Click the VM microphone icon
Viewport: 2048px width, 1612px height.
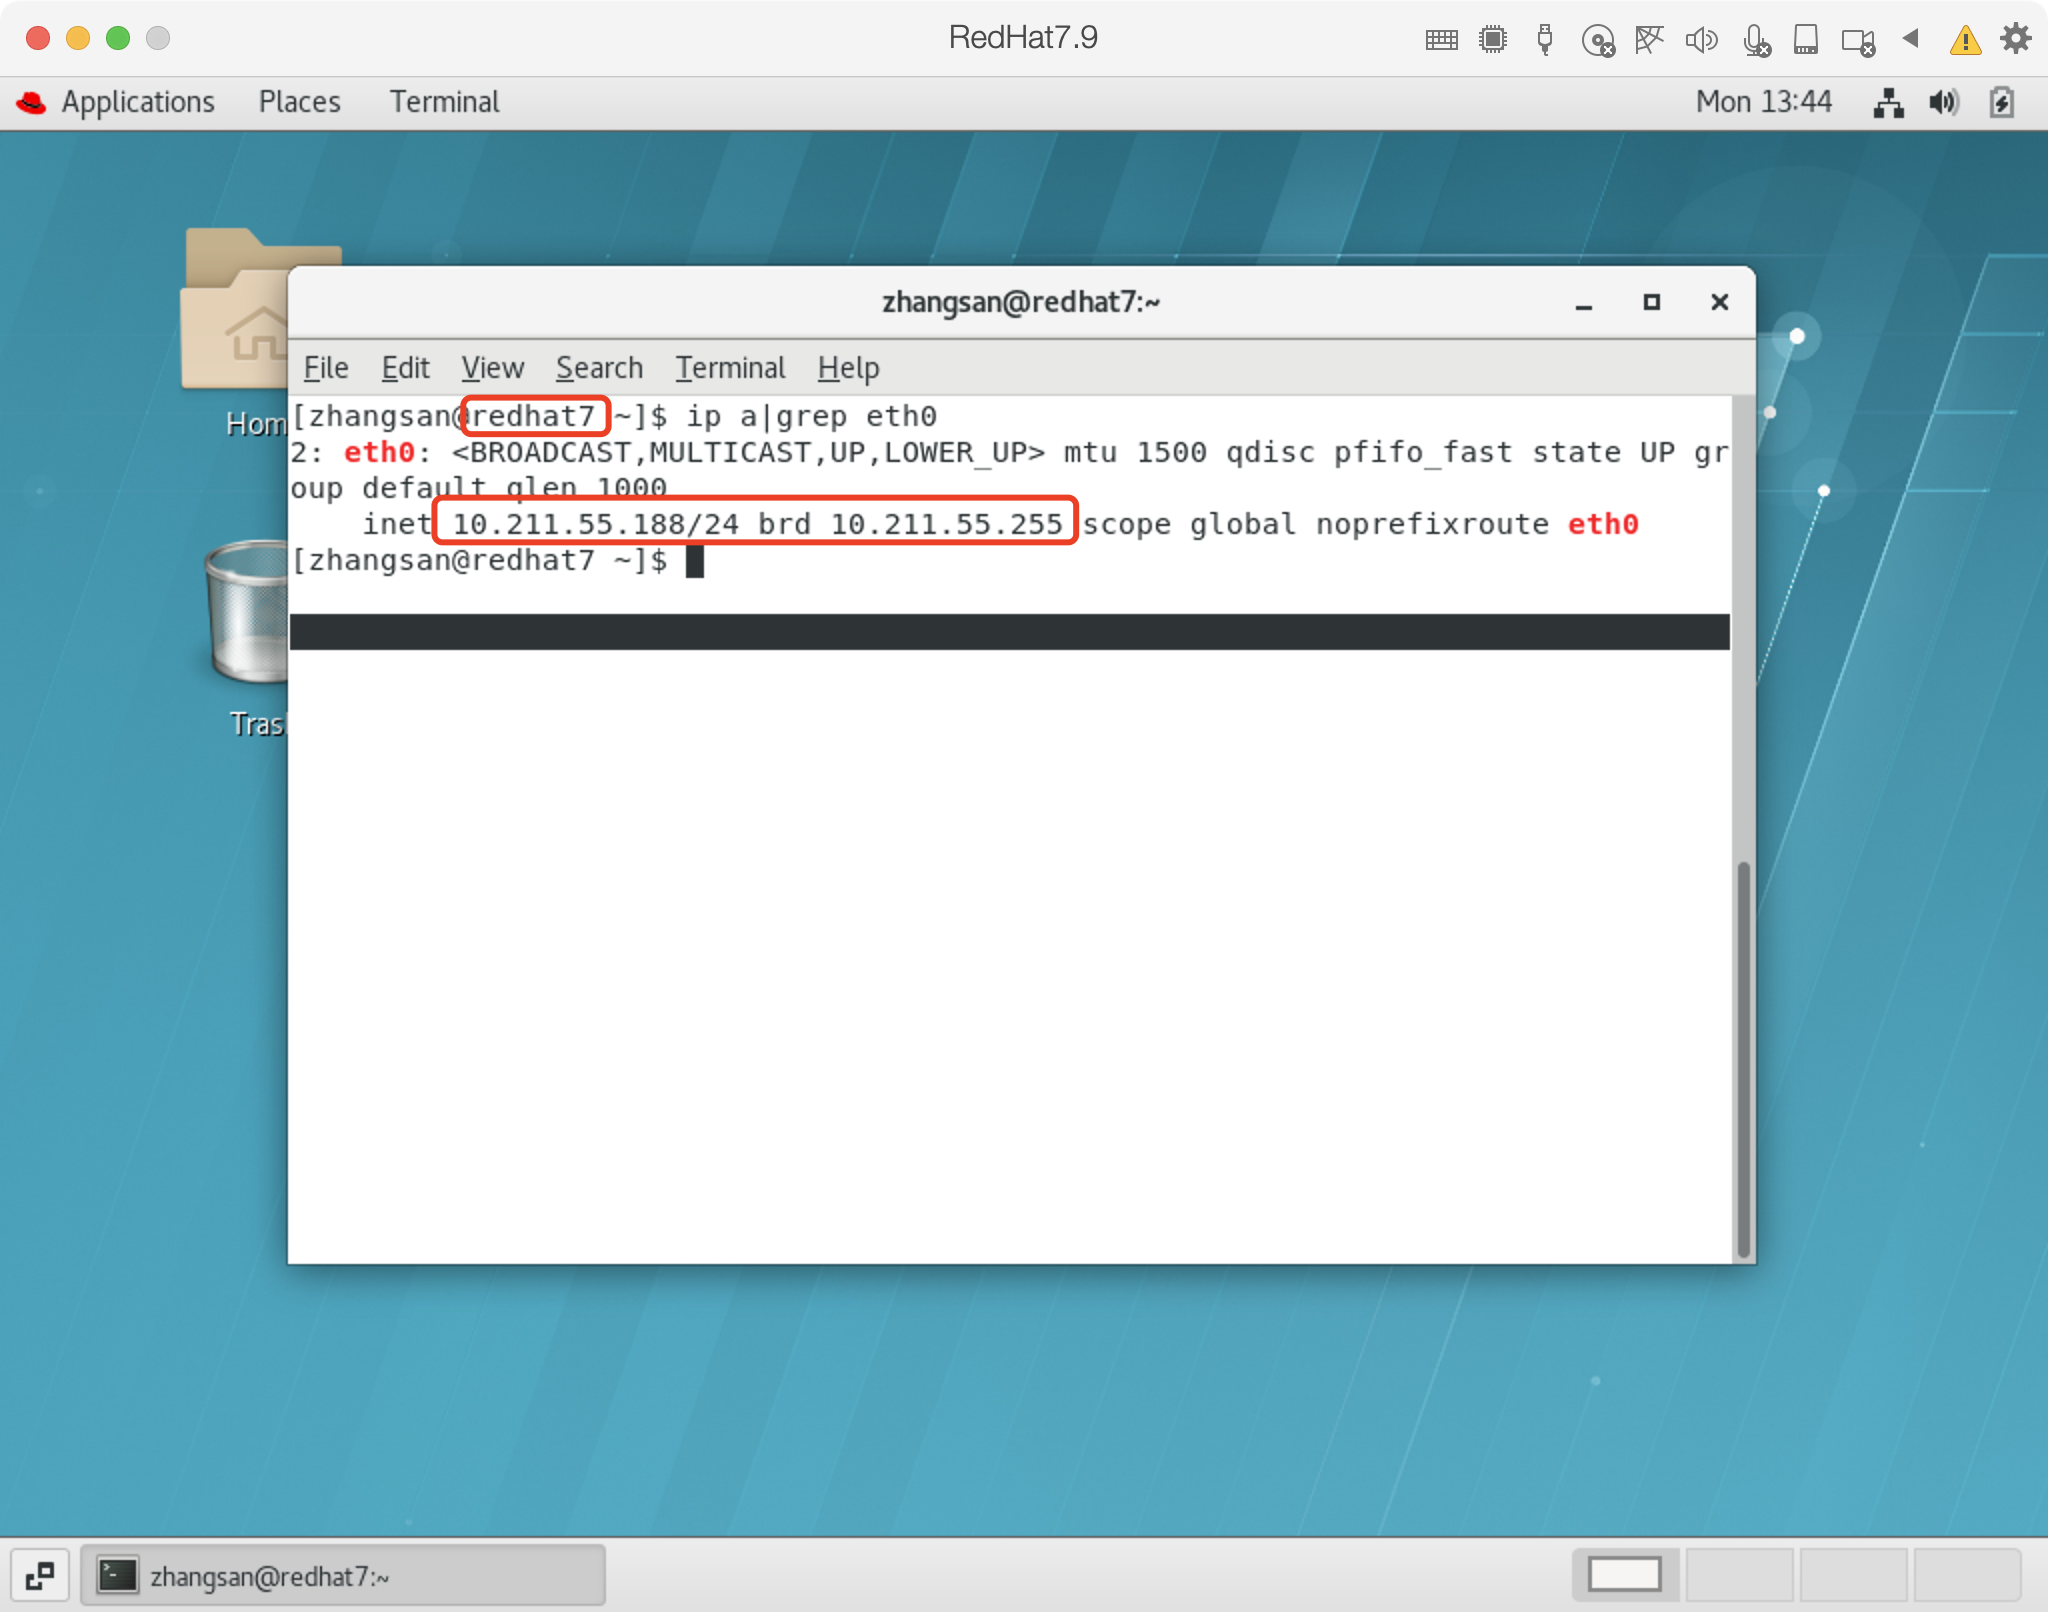(1755, 41)
